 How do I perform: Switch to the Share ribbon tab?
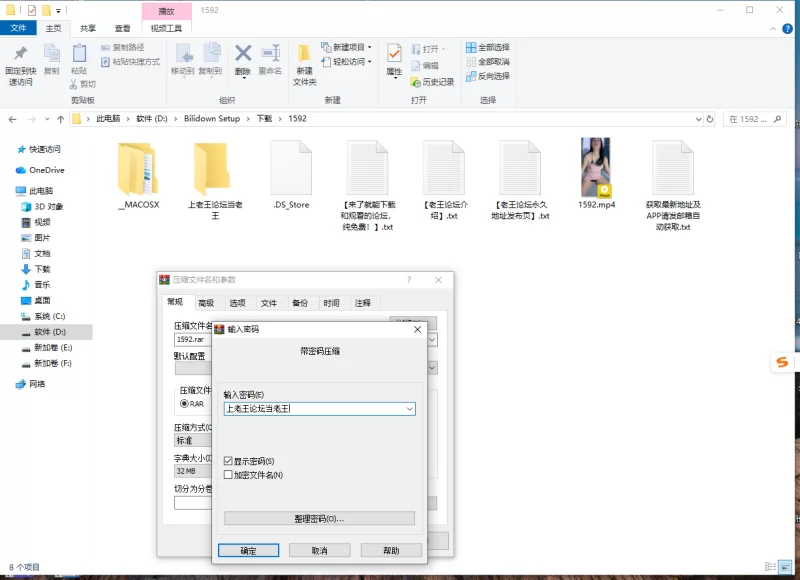[88, 28]
